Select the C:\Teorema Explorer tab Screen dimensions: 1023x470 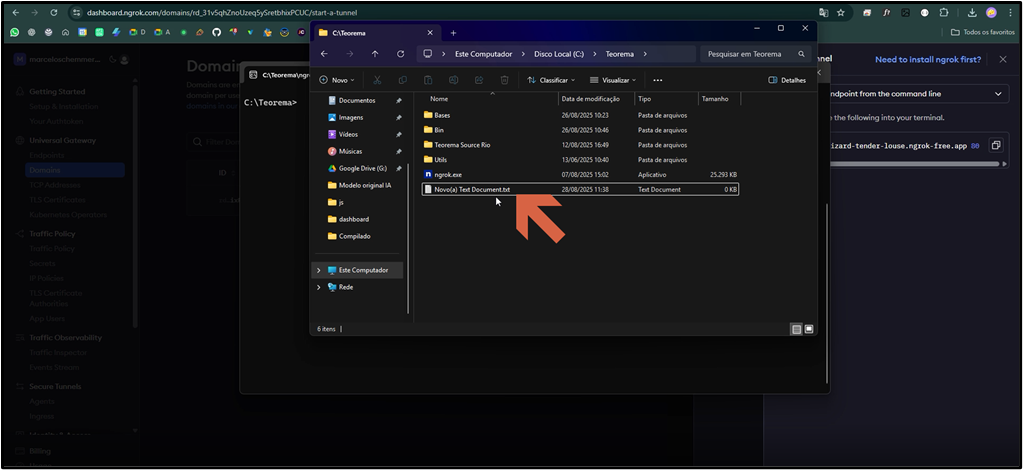[374, 33]
